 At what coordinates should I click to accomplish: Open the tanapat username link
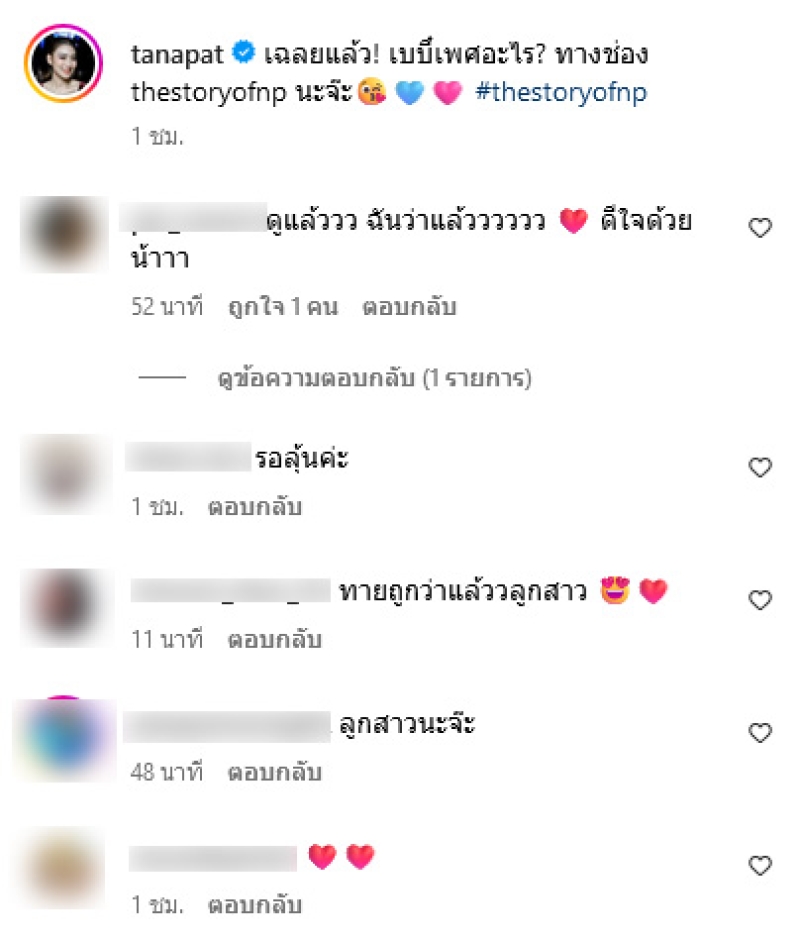pyautogui.click(x=177, y=55)
